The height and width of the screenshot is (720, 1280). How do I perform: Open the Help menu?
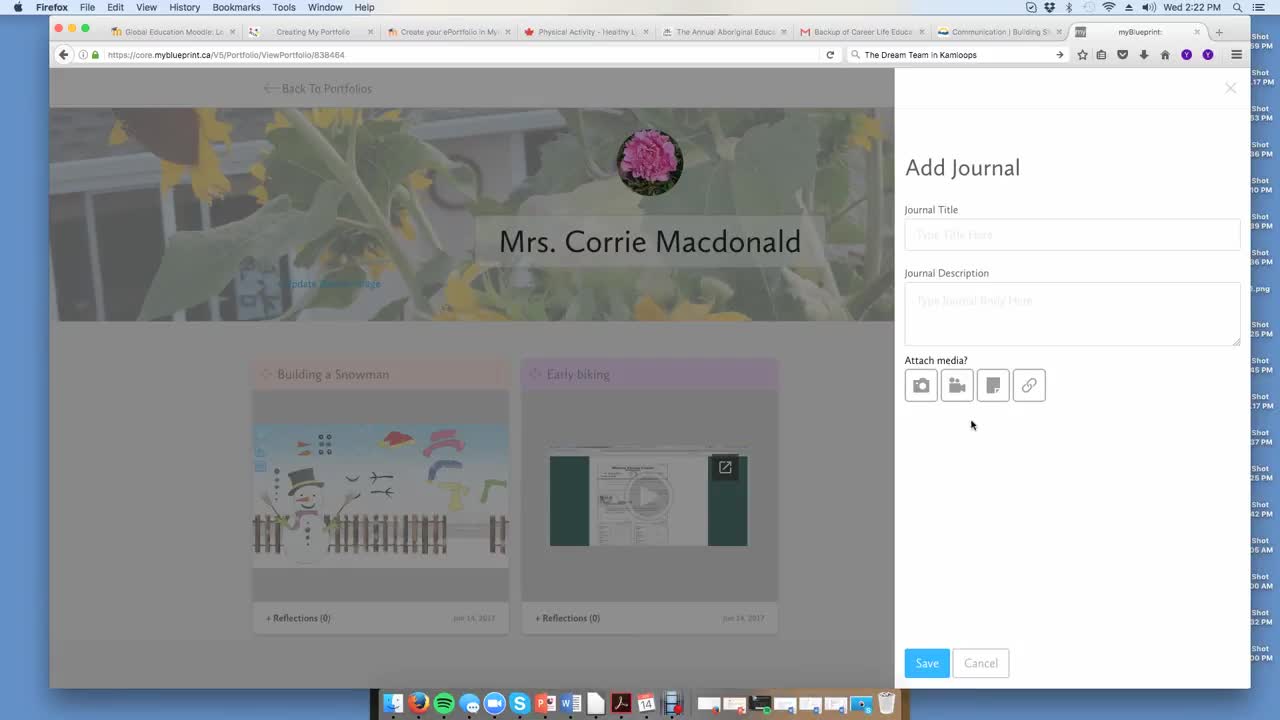pyautogui.click(x=364, y=7)
